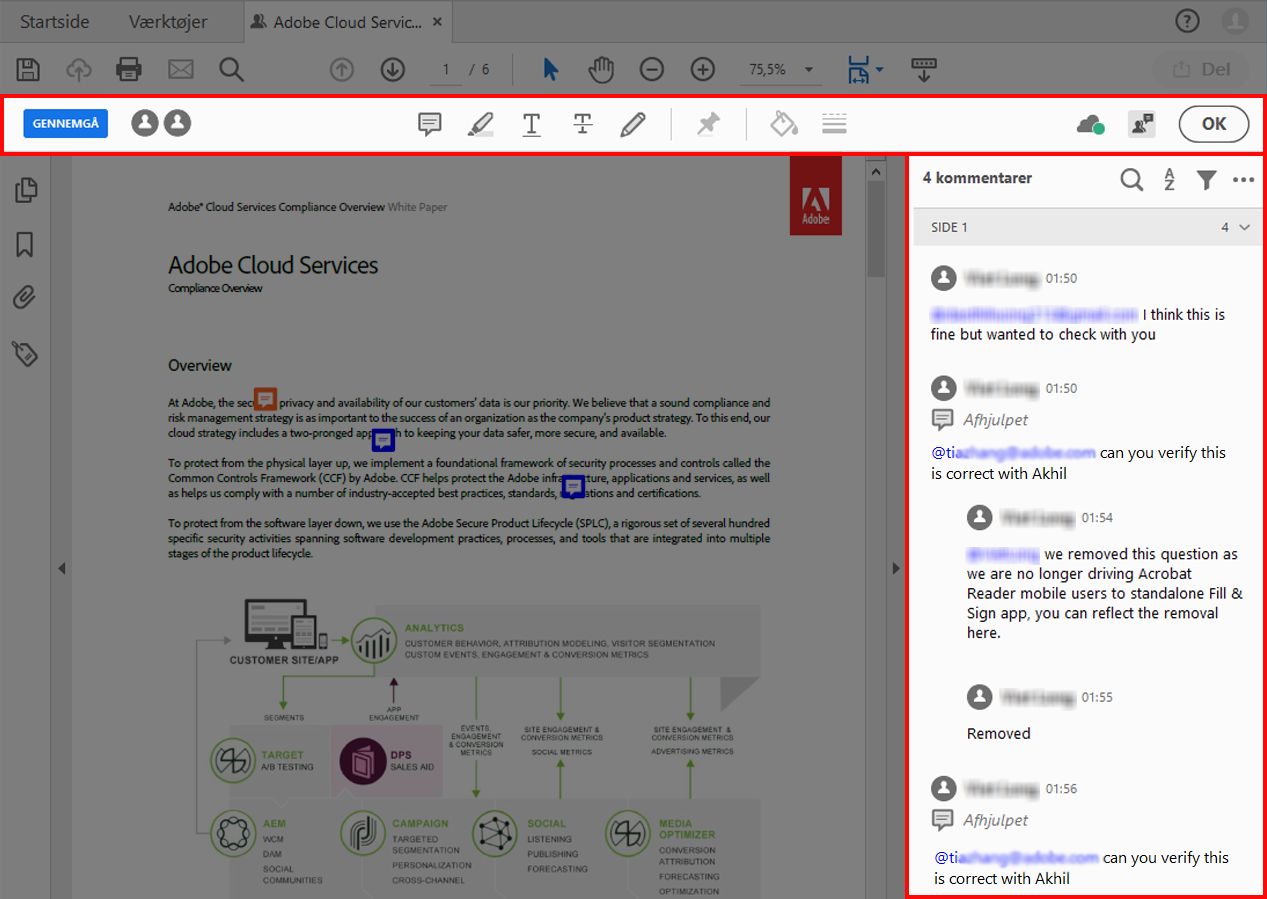Upload the file to cloud
Screen dimensions: 1267x899
coord(79,69)
